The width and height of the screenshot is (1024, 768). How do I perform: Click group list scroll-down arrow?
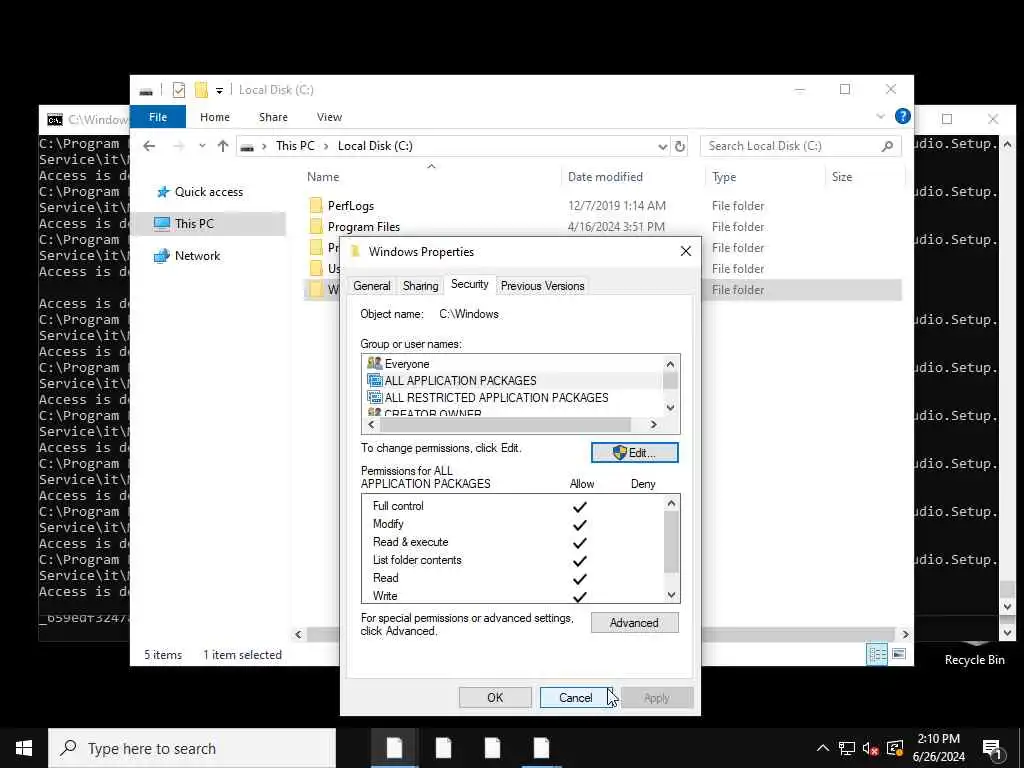(x=671, y=408)
